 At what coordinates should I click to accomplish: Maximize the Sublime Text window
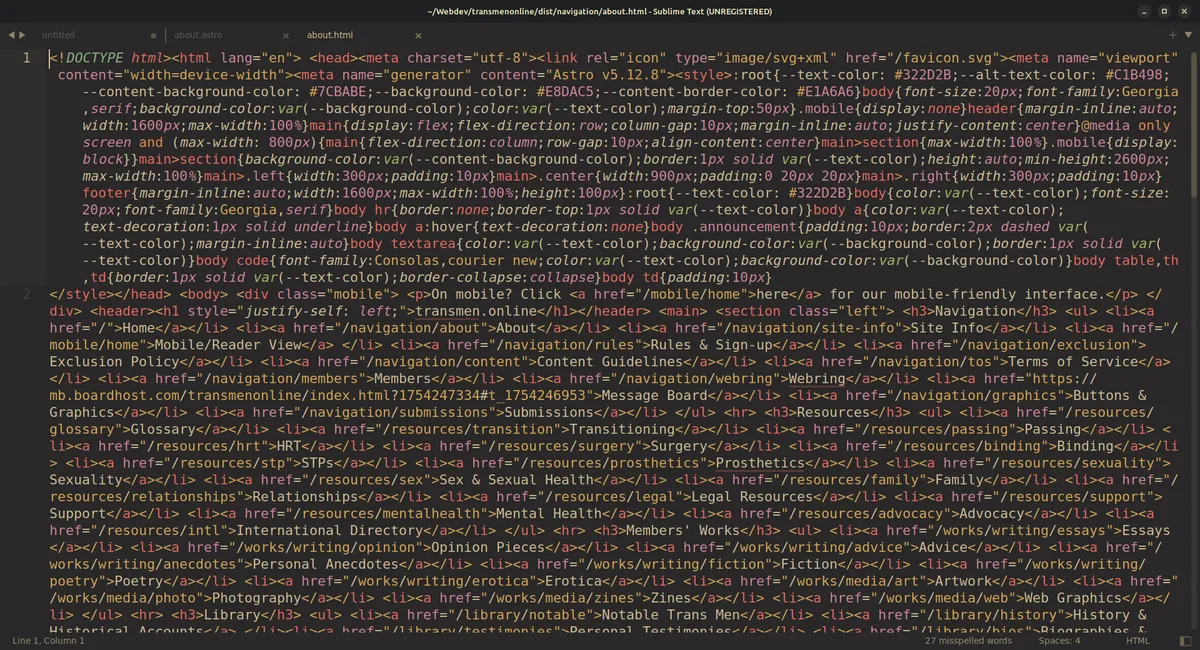click(1164, 11)
